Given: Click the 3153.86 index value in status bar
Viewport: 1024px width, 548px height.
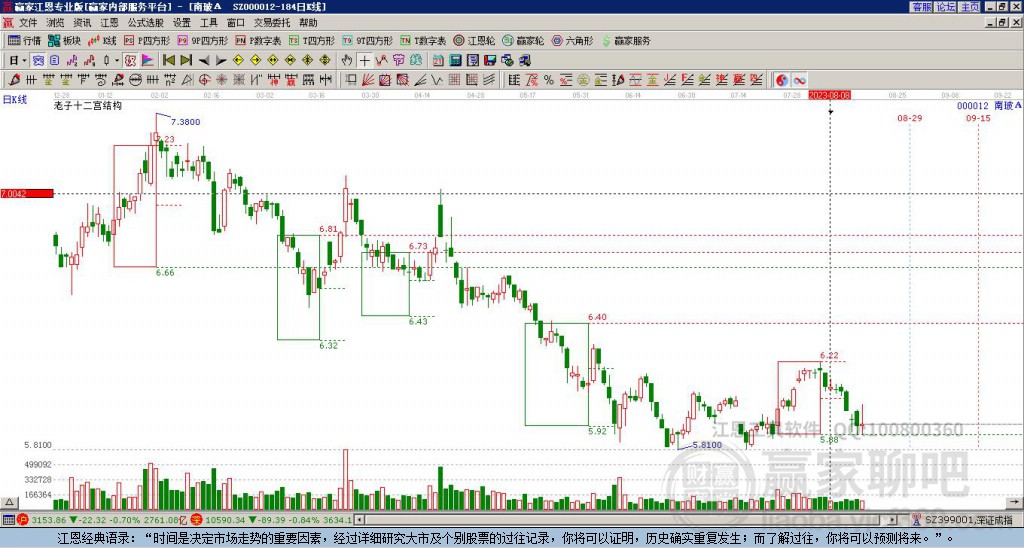Looking at the screenshot, I should (x=49, y=520).
